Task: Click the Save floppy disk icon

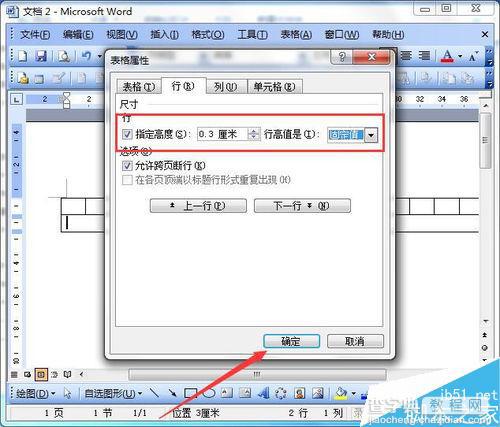Action: point(41,56)
